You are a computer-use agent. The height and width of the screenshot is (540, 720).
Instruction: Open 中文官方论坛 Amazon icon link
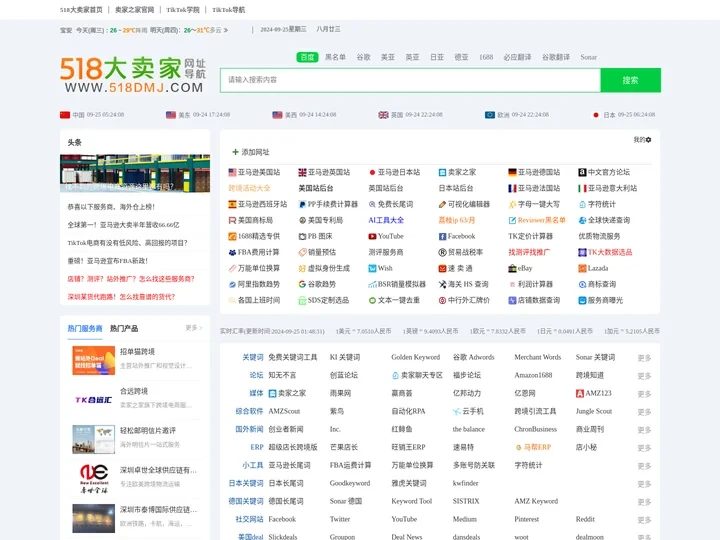(x=604, y=172)
